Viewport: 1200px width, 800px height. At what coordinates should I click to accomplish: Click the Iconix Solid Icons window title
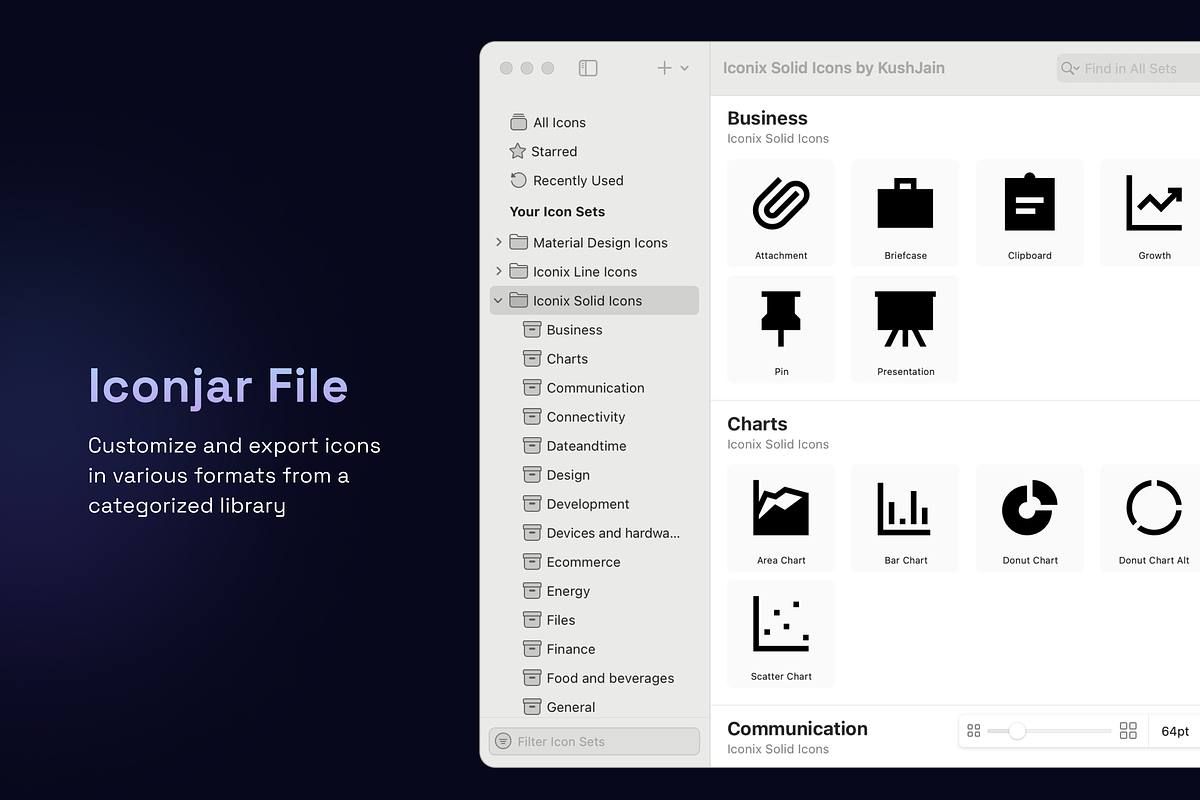click(x=834, y=68)
